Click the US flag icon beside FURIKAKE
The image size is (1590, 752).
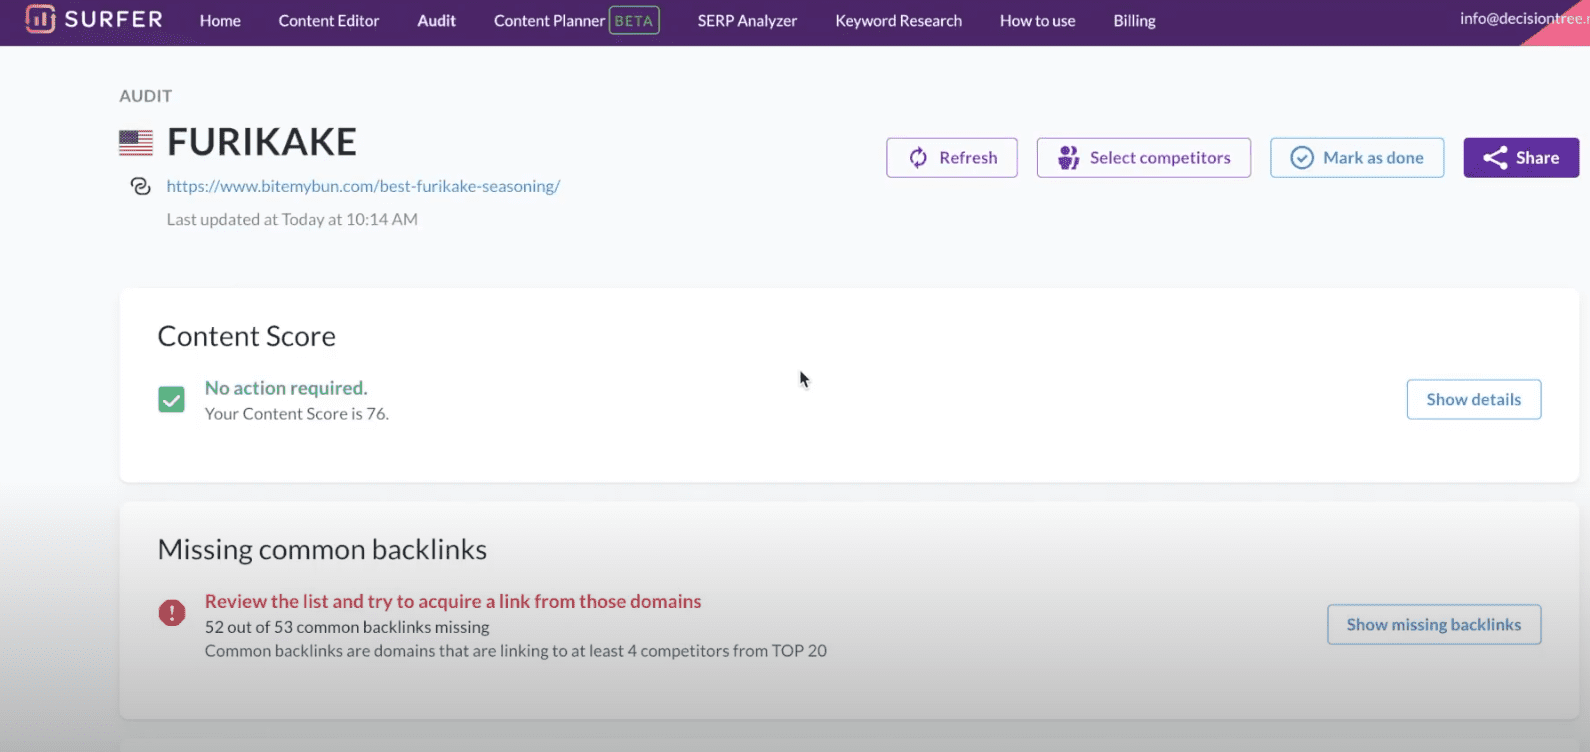[136, 143]
